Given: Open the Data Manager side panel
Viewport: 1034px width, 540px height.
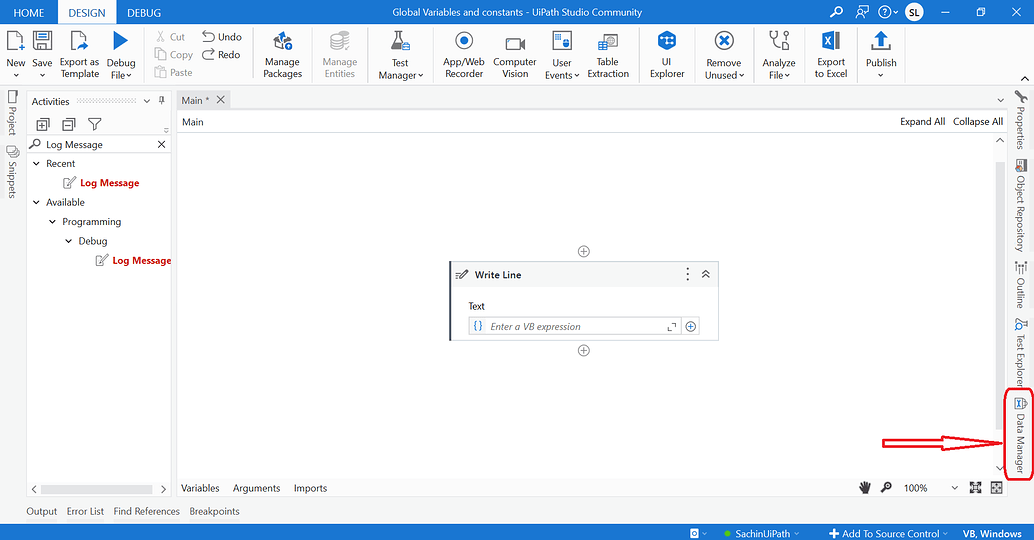Looking at the screenshot, I should point(1020,435).
